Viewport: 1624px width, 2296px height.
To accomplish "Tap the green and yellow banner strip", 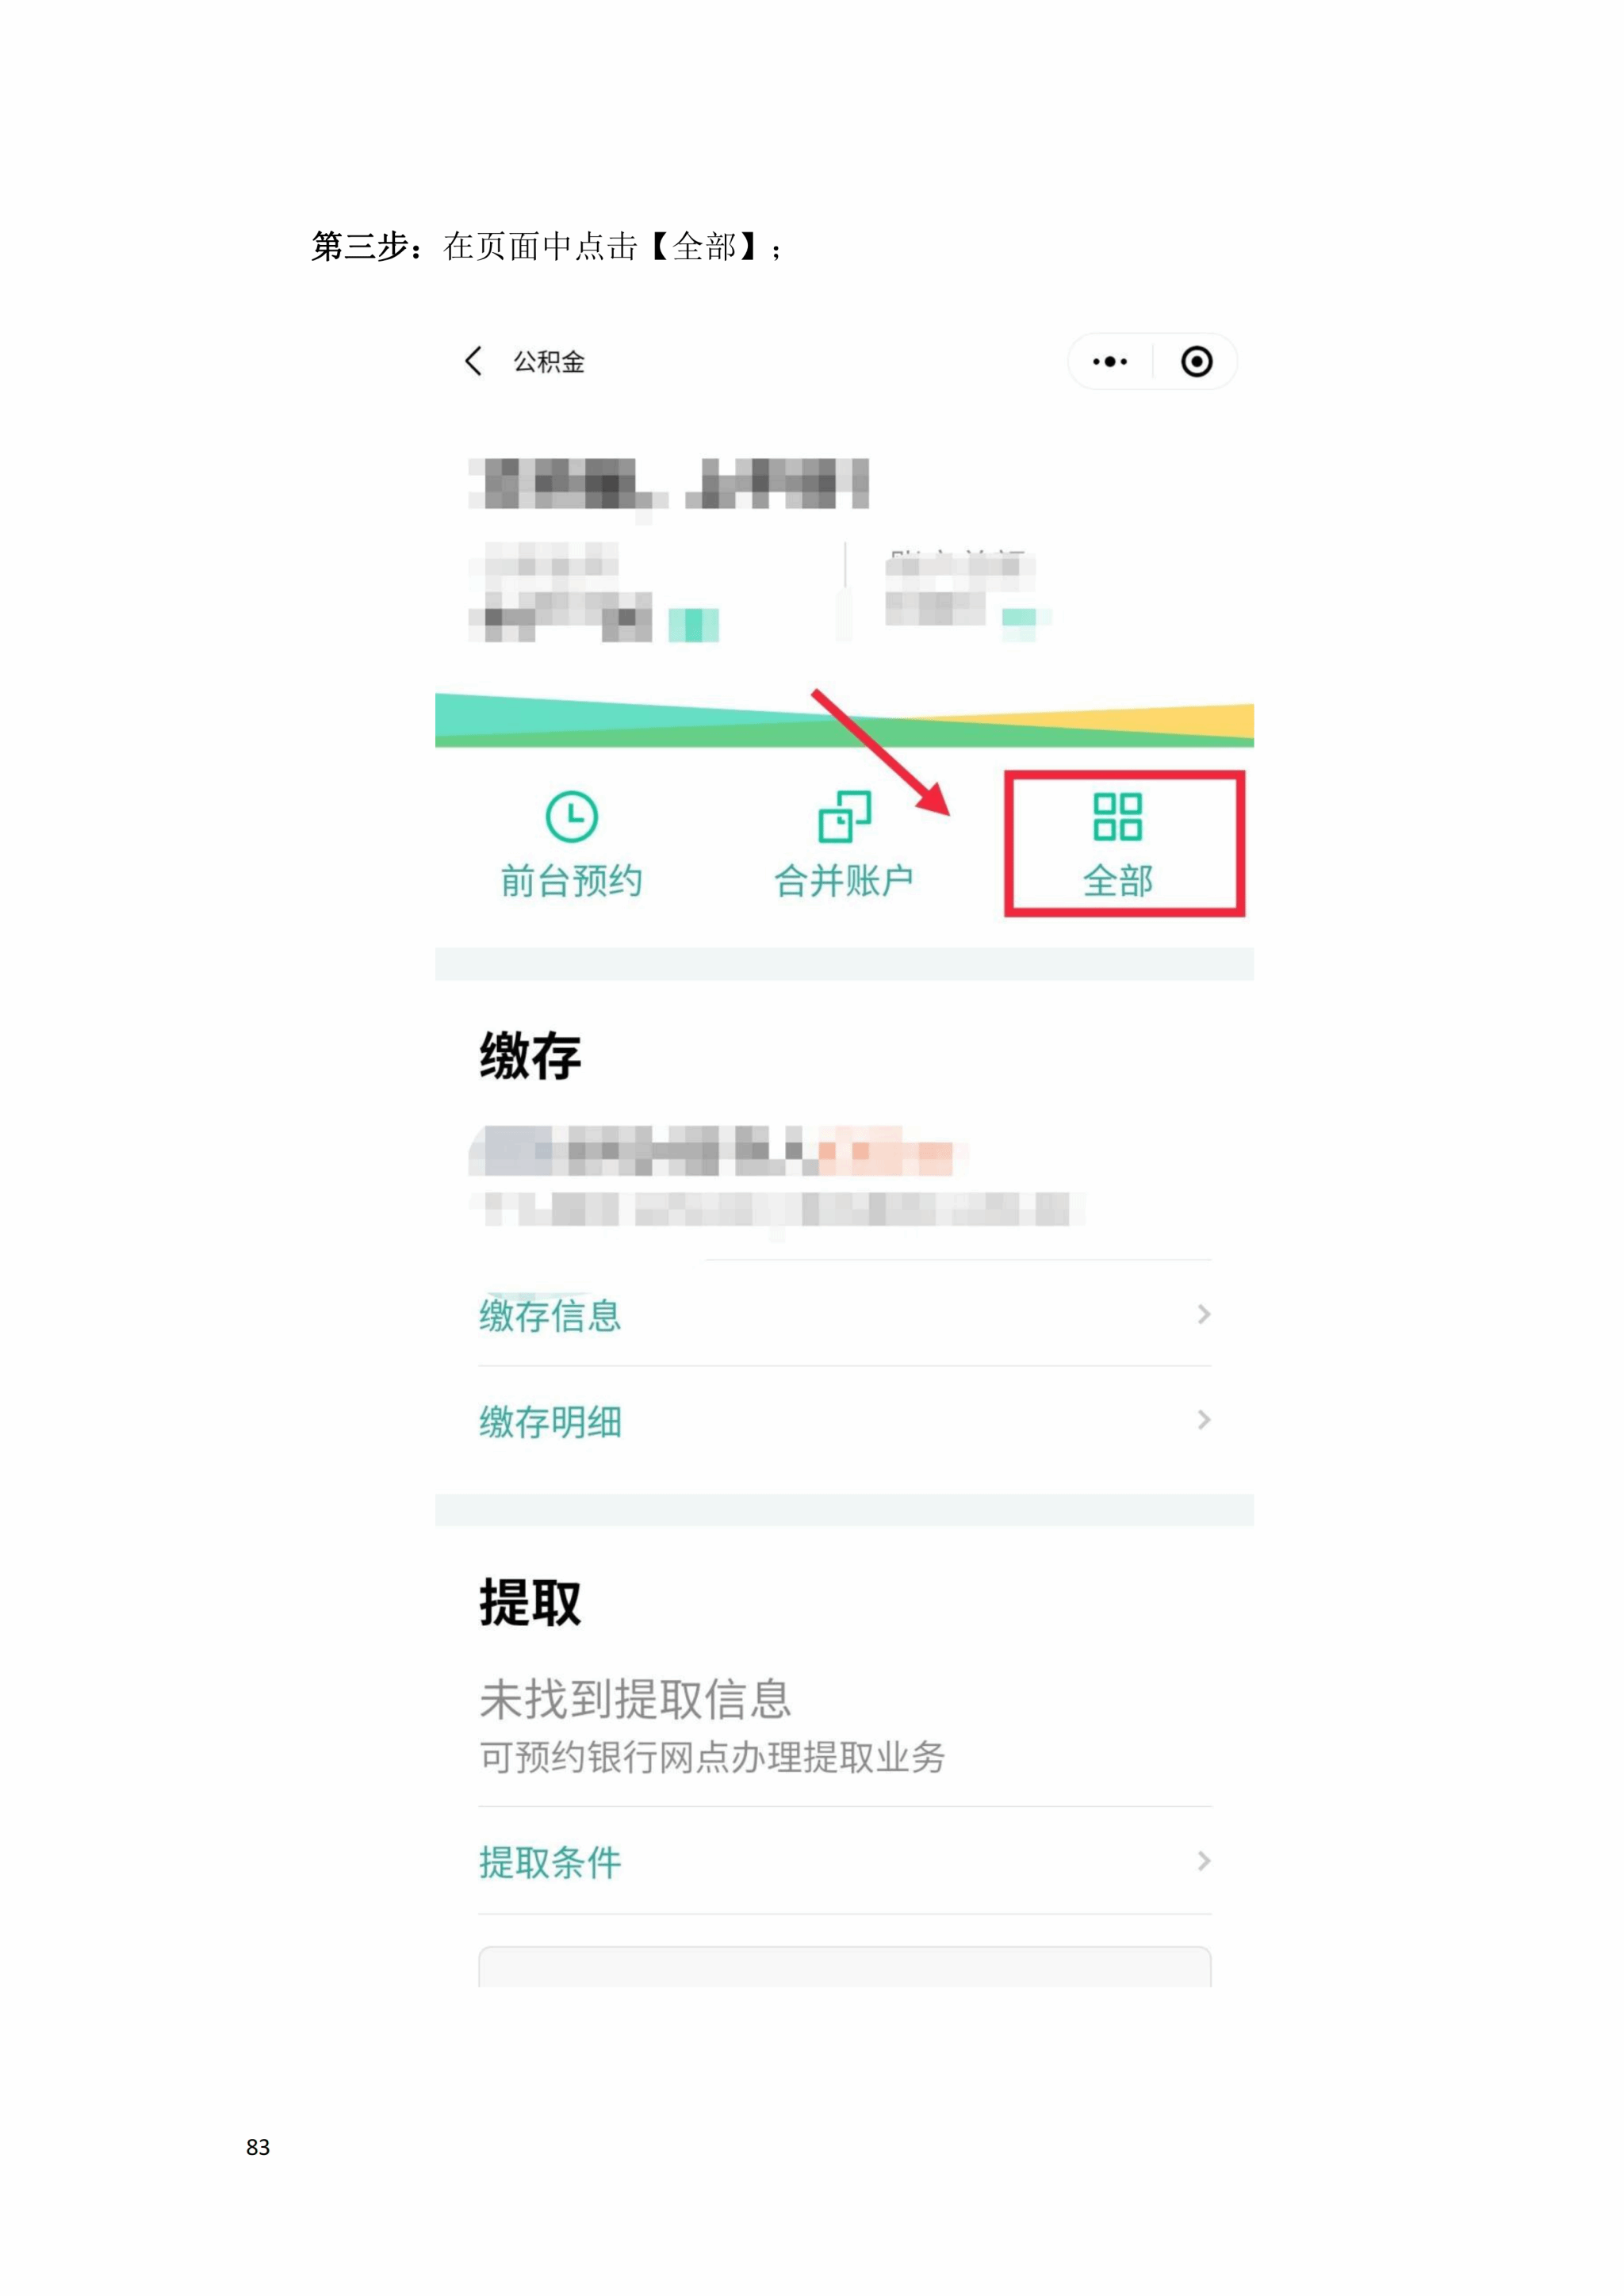I will (844, 720).
